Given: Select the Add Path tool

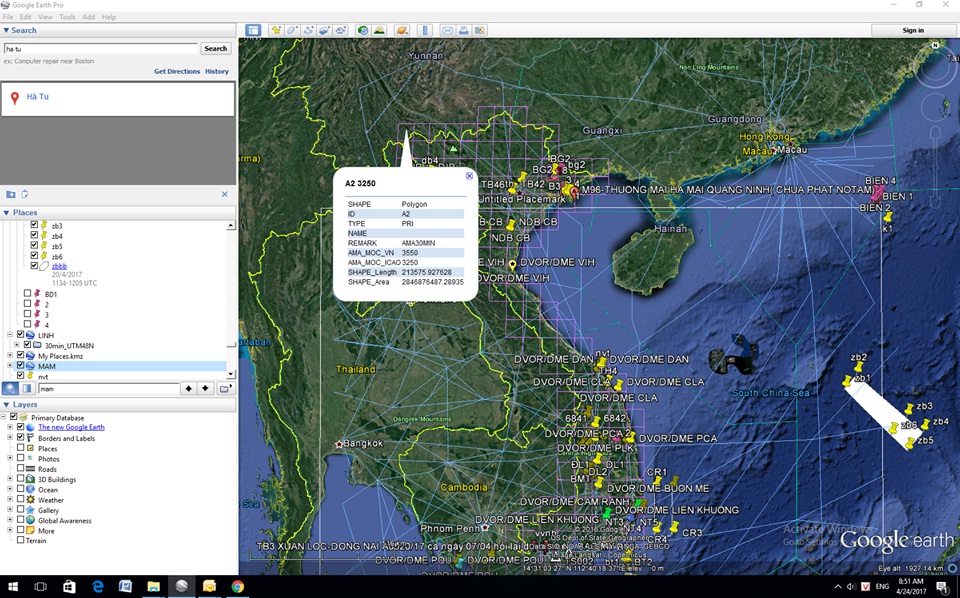Looking at the screenshot, I should pos(309,30).
